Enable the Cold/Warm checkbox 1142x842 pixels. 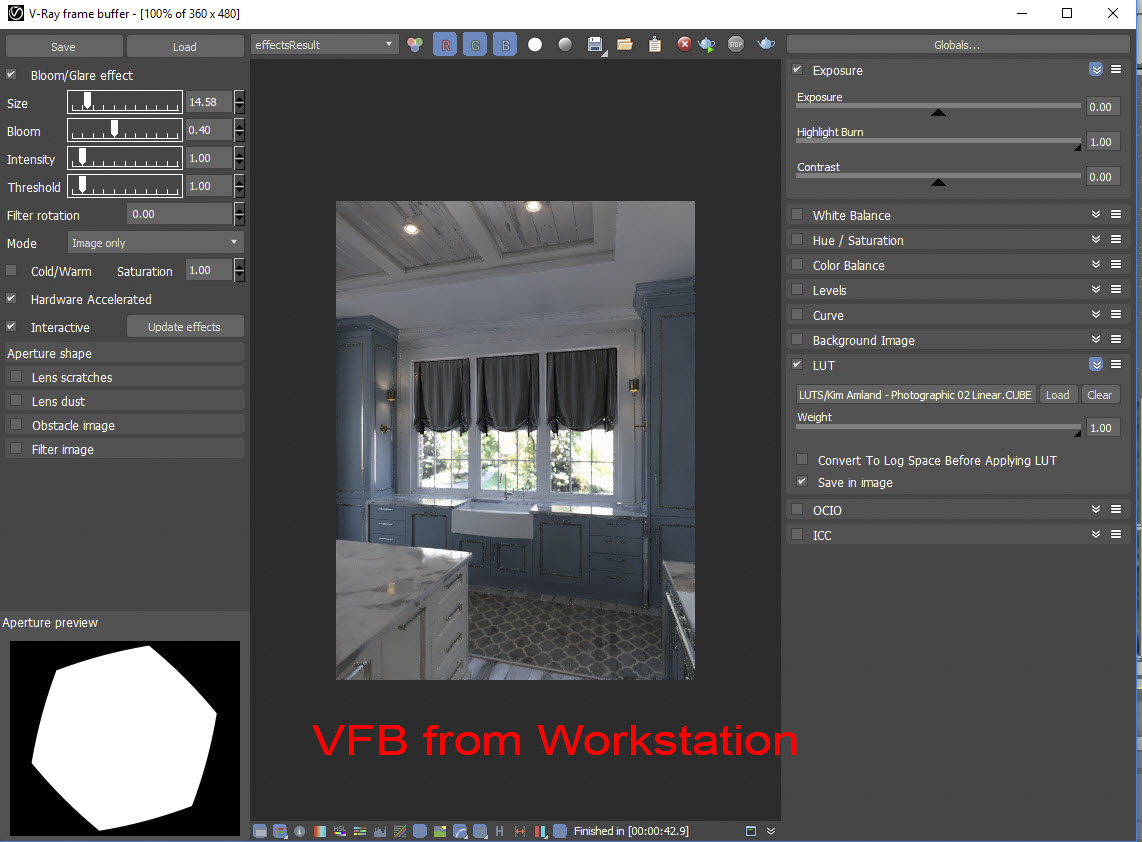pyautogui.click(x=12, y=270)
